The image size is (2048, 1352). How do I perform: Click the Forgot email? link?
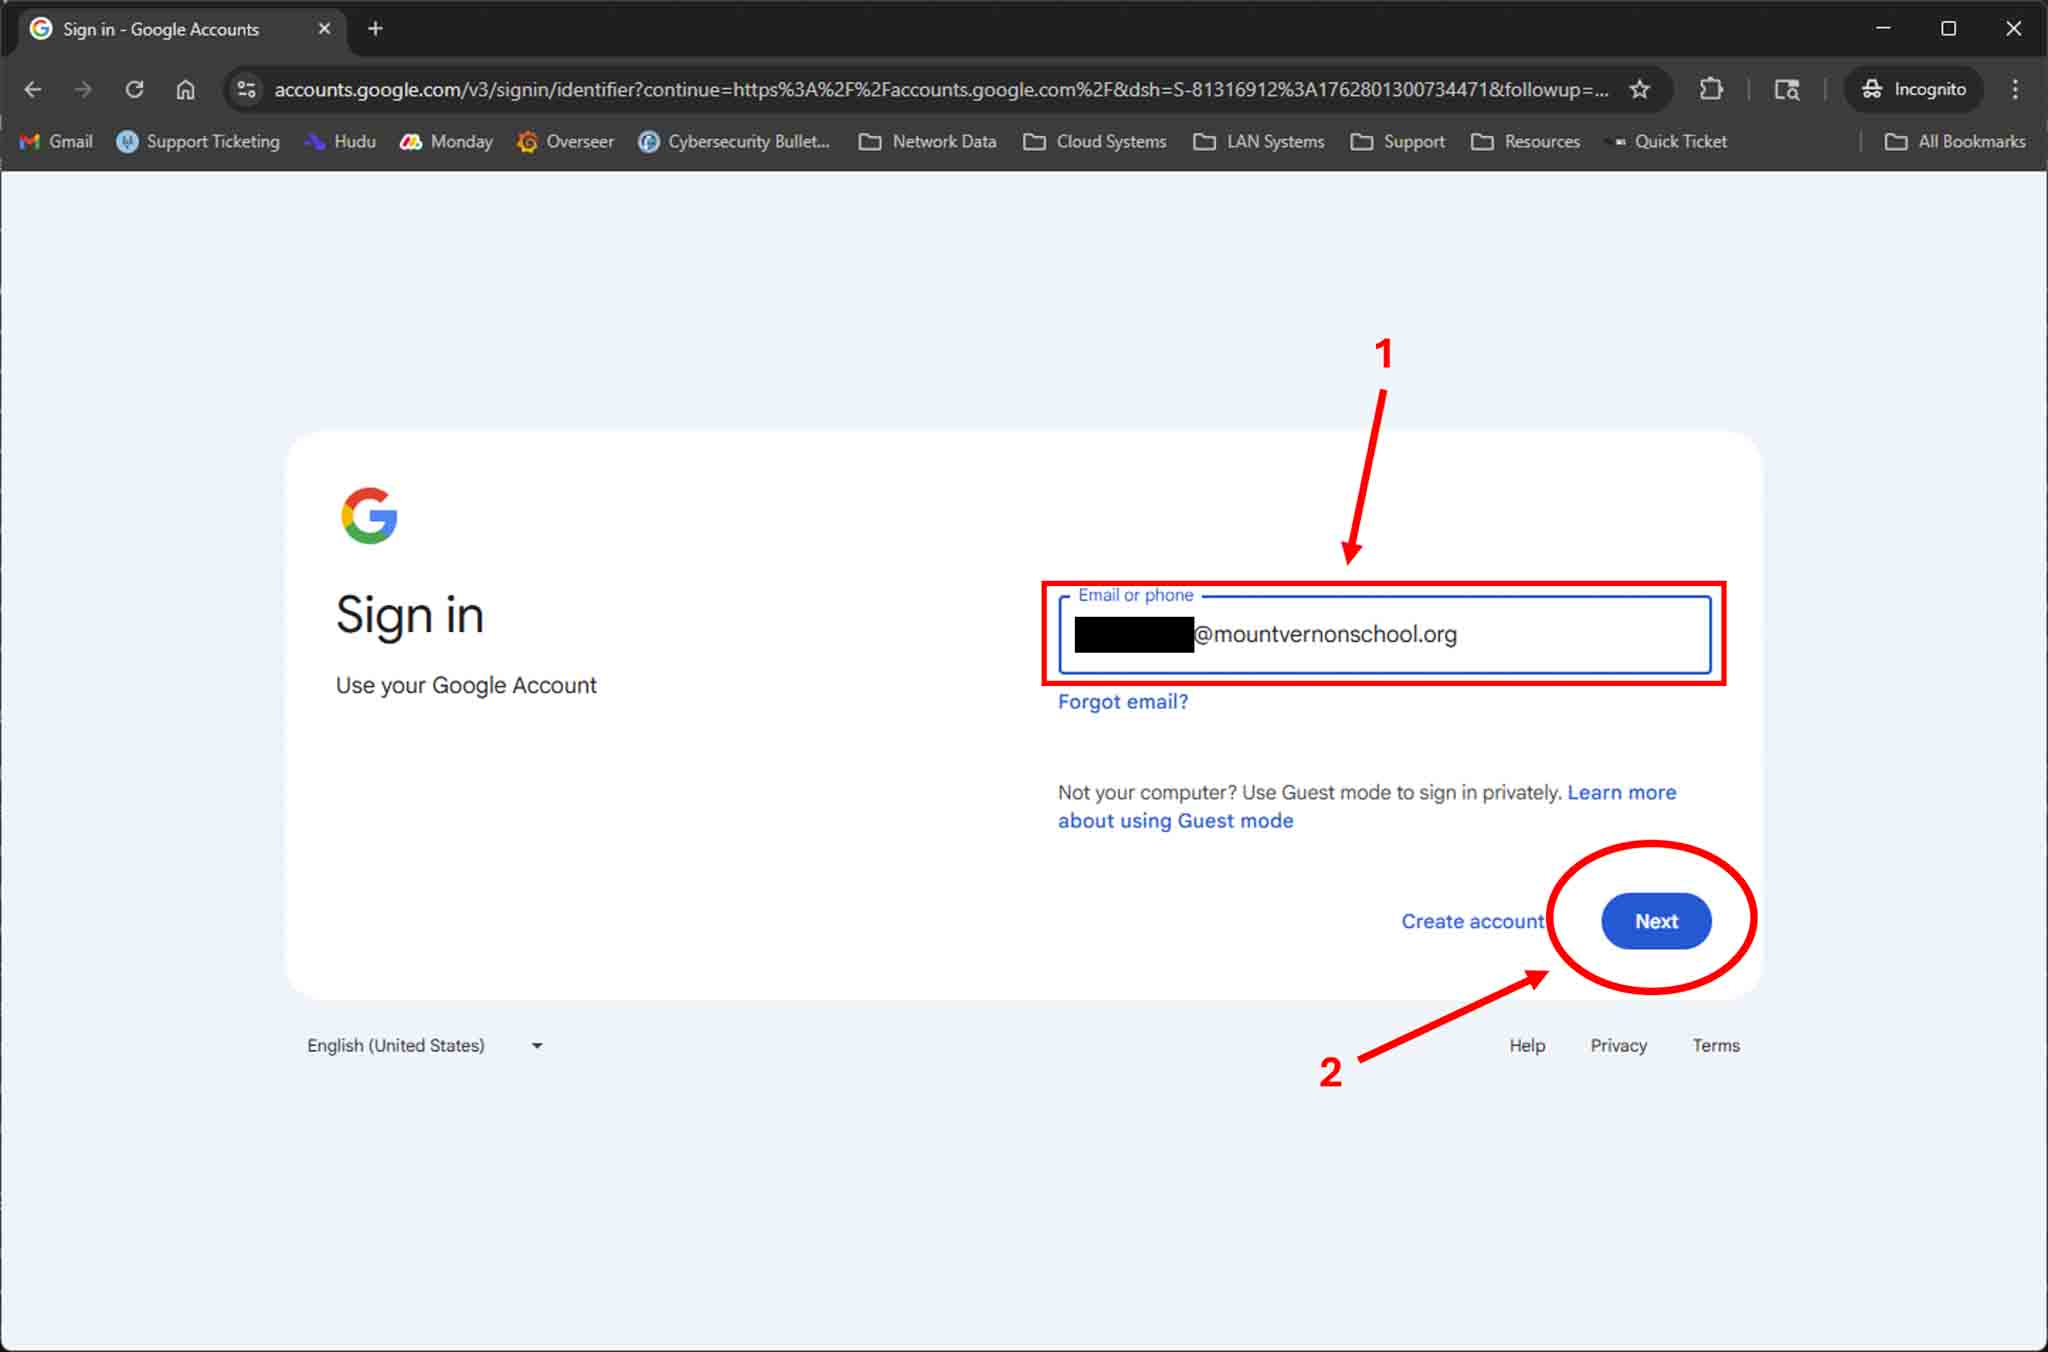tap(1123, 701)
